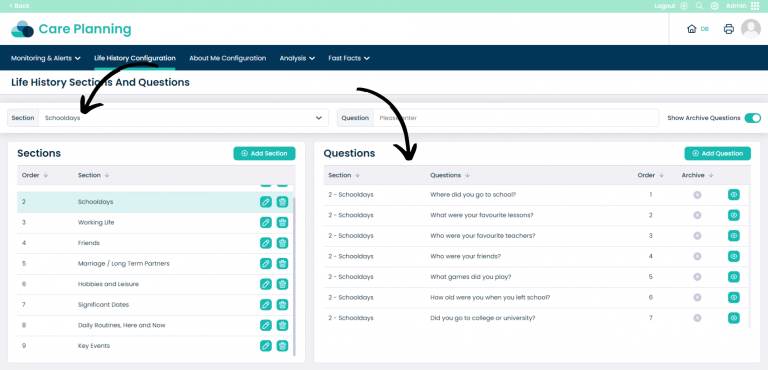The width and height of the screenshot is (768, 370).
Task: Select 'Working Life' section row text
Action: (96, 222)
